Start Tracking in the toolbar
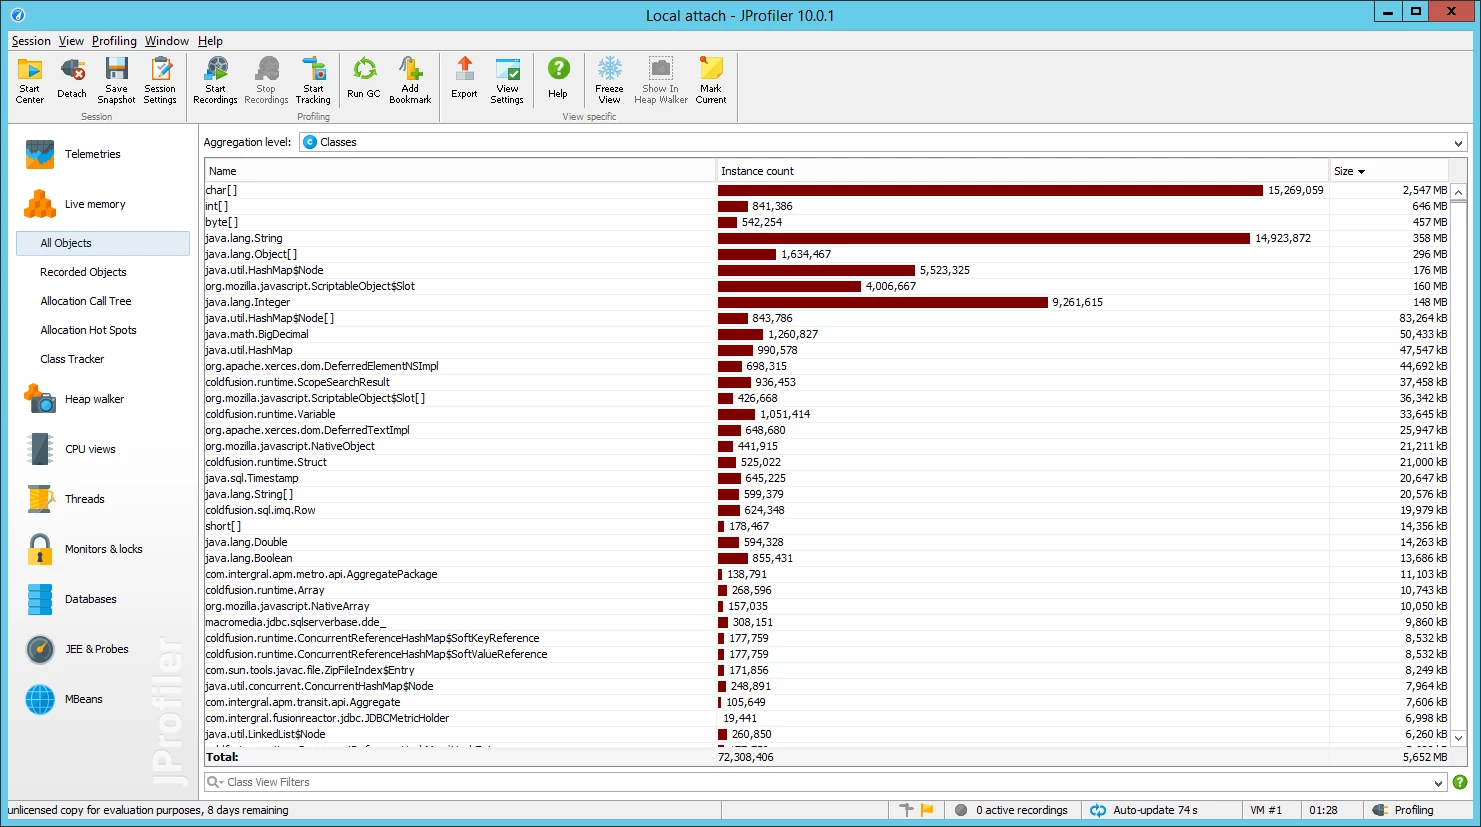The width and height of the screenshot is (1481, 827). tap(313, 80)
